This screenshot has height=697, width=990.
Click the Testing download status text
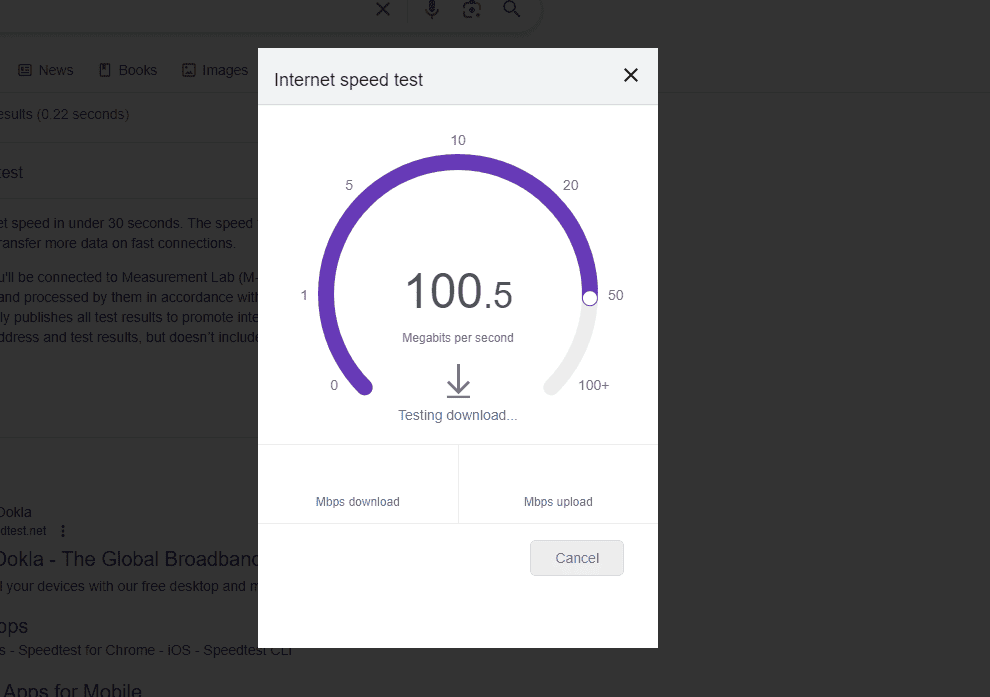[458, 415]
